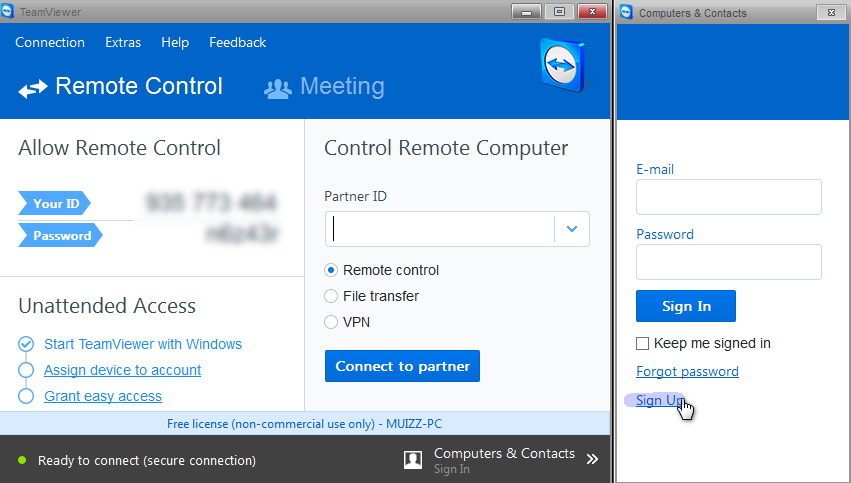Viewport: 851px width, 483px height.
Task: Select the File transfer radio option
Action: pos(332,296)
